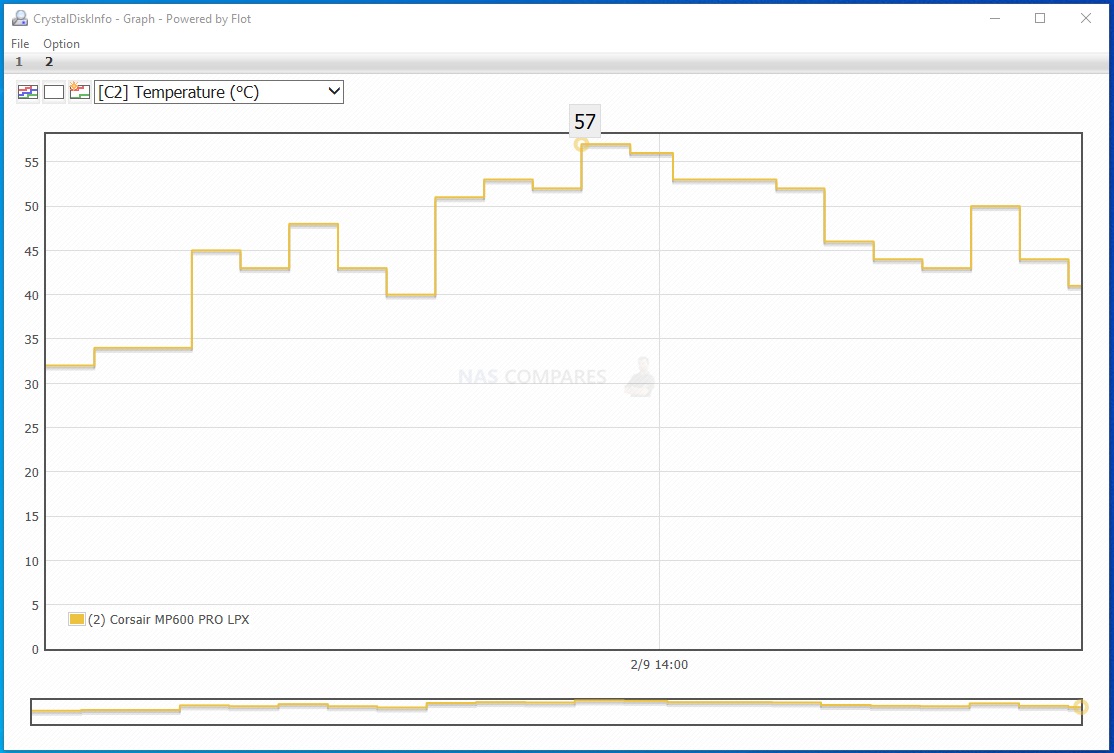Click the highlighted peak data point circle
This screenshot has height=753, width=1114.
coord(581,145)
